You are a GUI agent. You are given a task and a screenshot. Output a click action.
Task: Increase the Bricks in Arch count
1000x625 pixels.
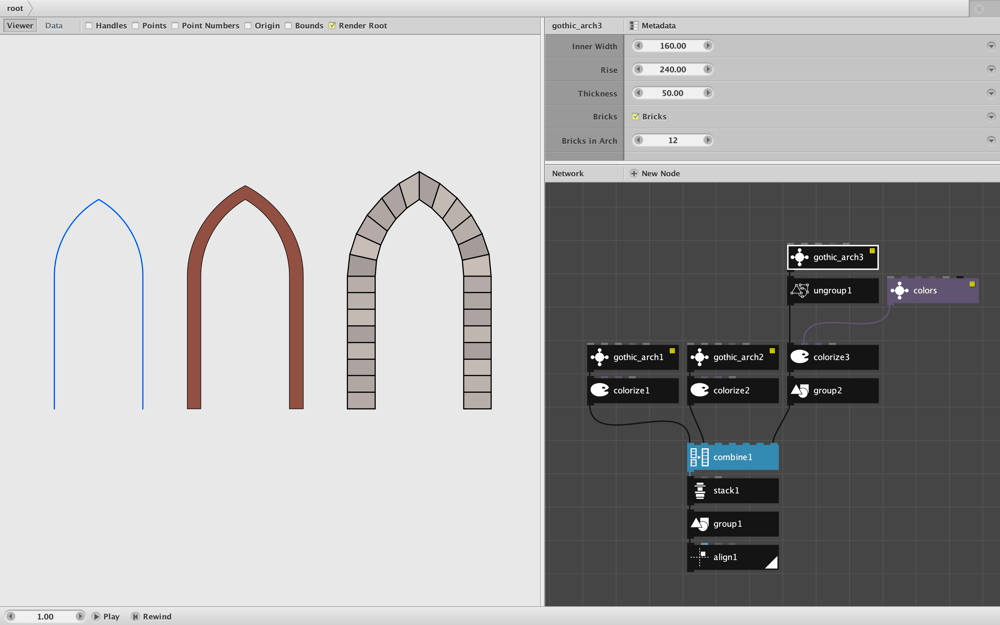click(x=707, y=140)
